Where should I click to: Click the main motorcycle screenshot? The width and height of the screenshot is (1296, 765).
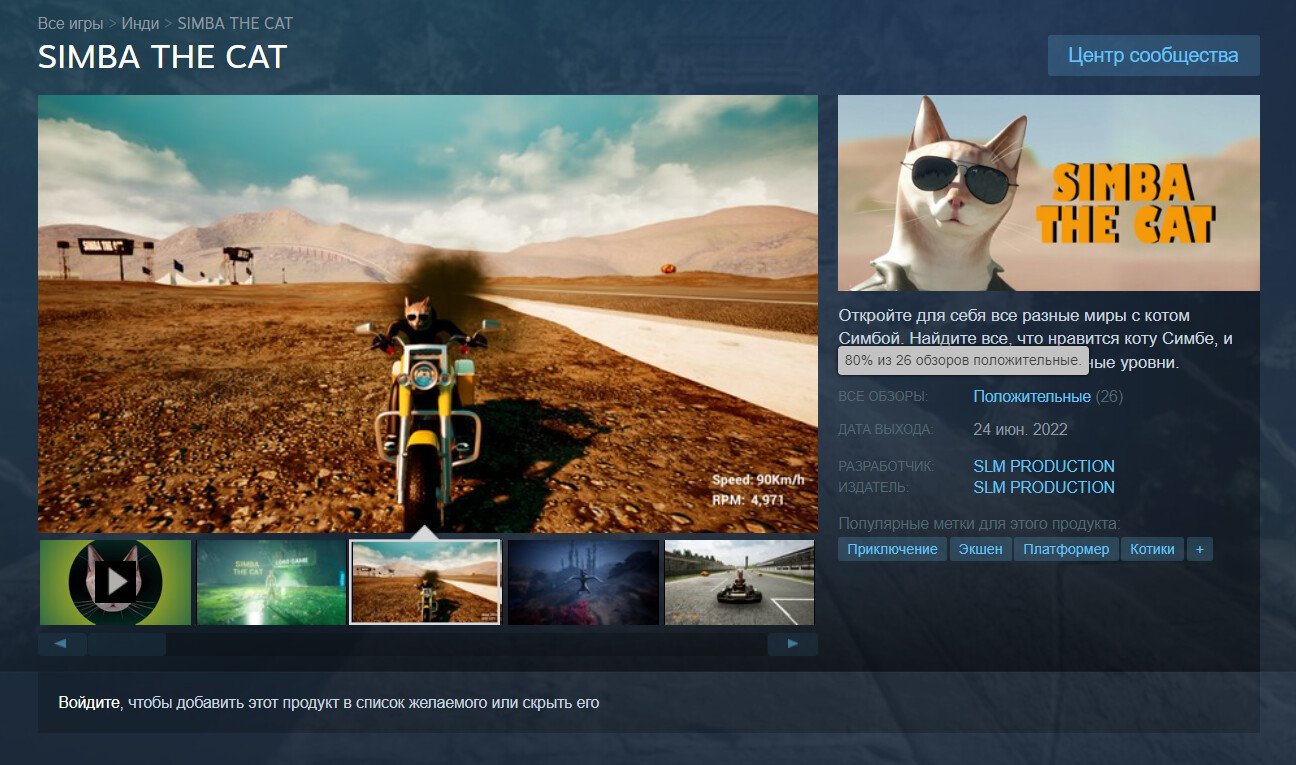tap(428, 313)
